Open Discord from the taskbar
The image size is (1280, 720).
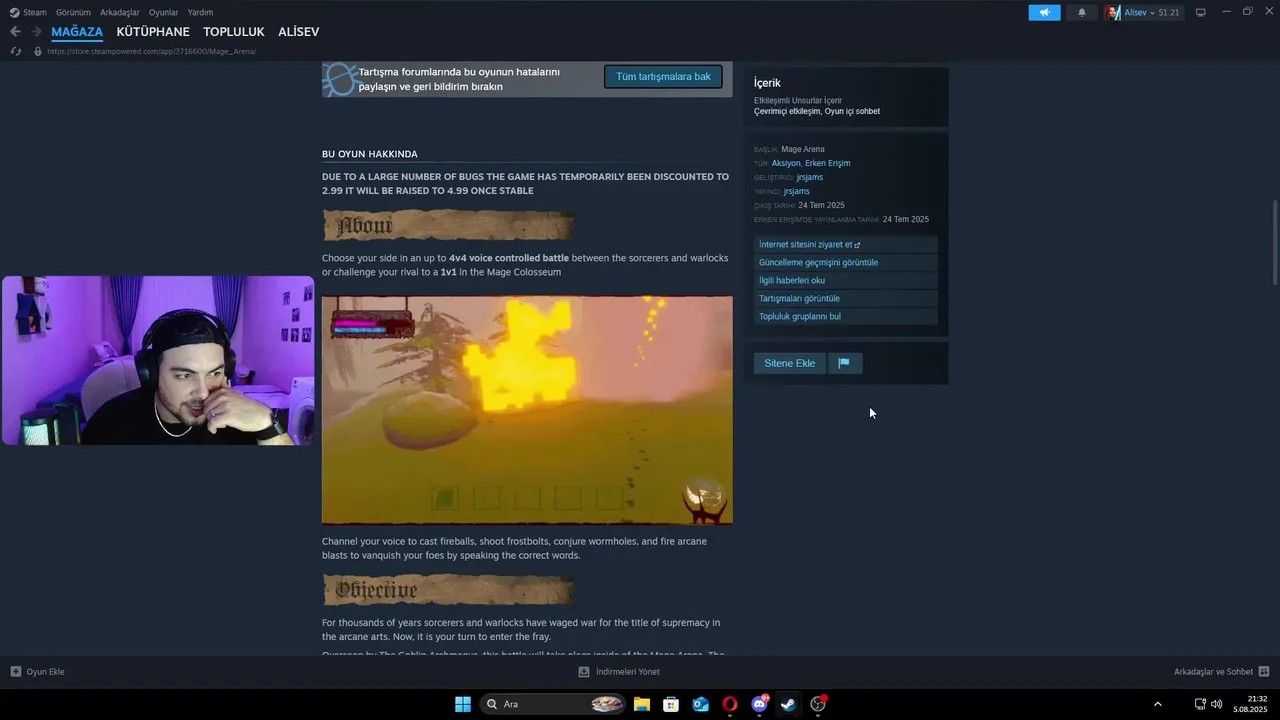760,704
